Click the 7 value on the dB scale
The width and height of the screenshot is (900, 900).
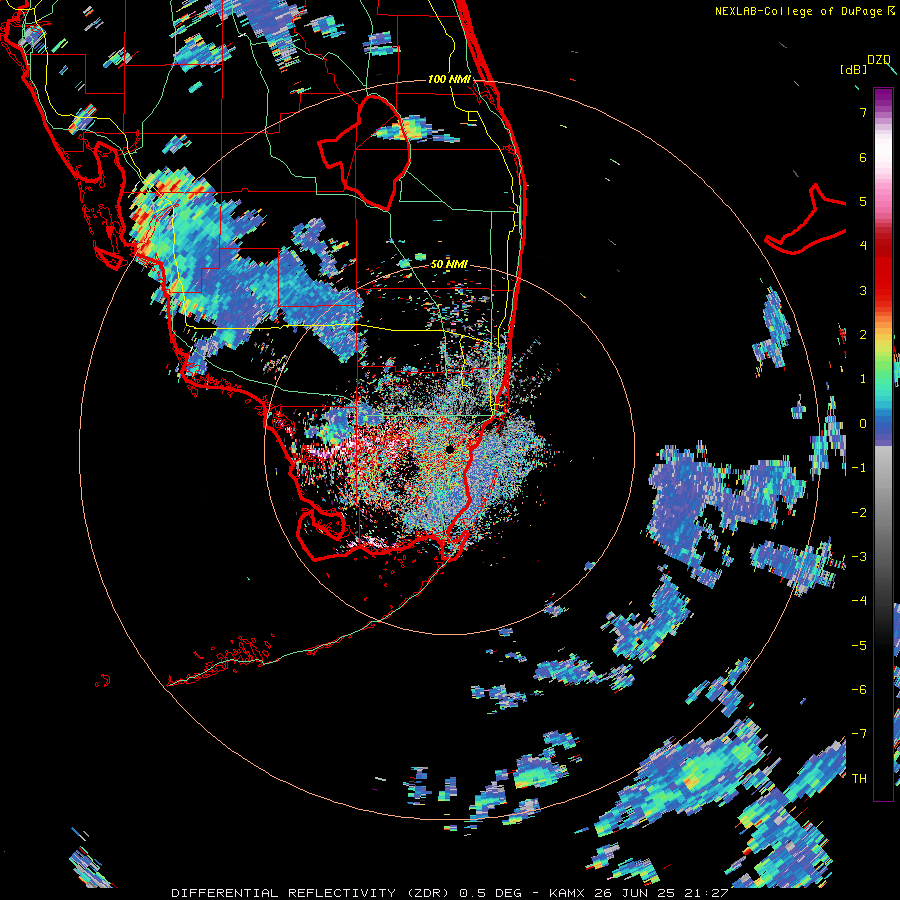pos(863,112)
